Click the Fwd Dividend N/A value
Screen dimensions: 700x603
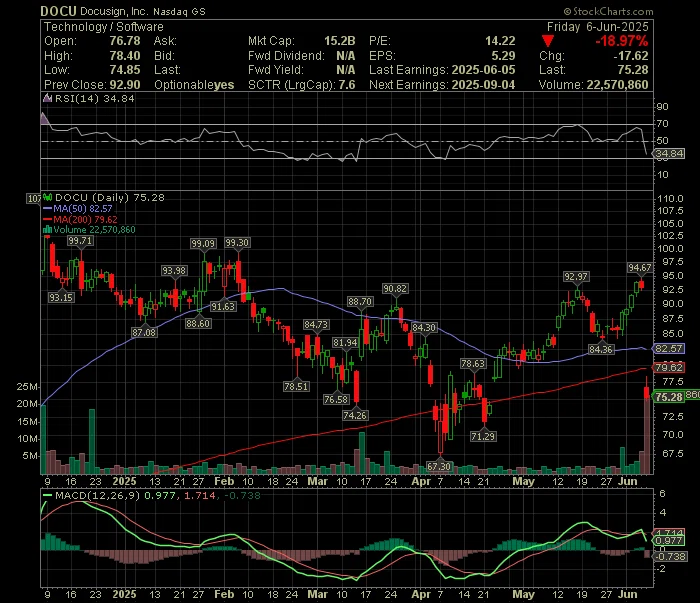[x=346, y=56]
